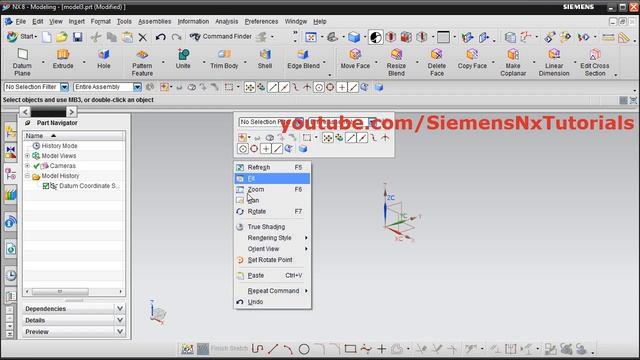Screen dimensions: 640x360
Task: Collapse the Model History tree node
Action: tap(27, 176)
